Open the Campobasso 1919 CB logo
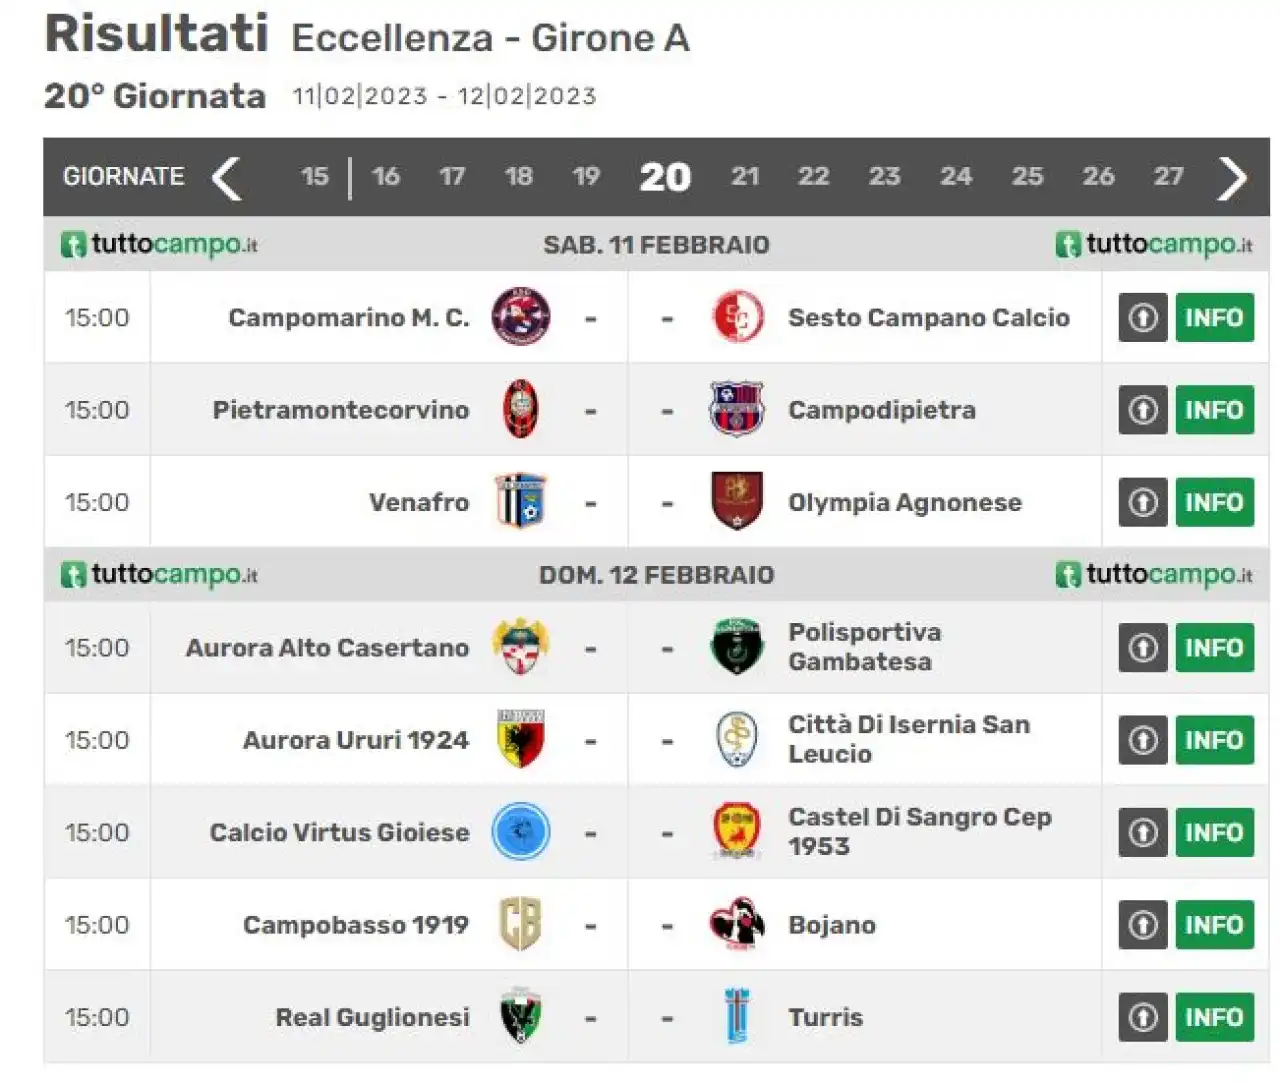 [x=521, y=923]
